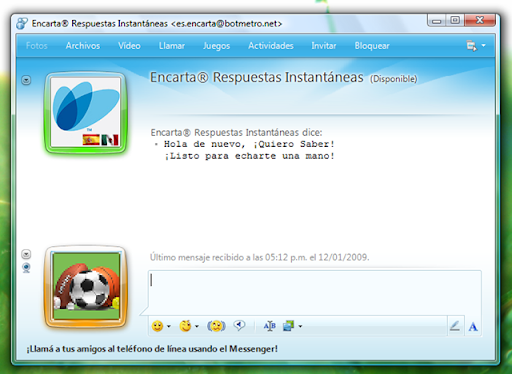The height and width of the screenshot is (374, 512).
Task: Send a nudge (zumbido)
Action: tap(216, 326)
